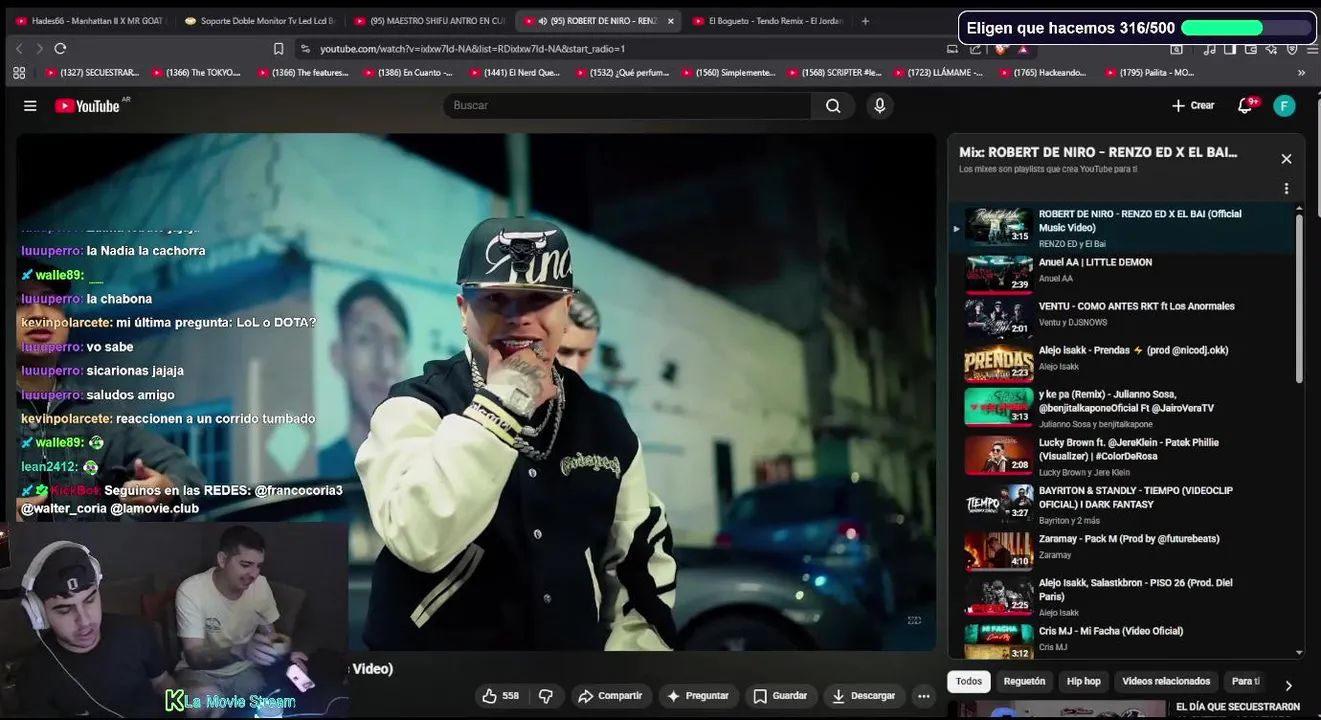Reload the current page
This screenshot has width=1321, height=720.
(x=60, y=48)
